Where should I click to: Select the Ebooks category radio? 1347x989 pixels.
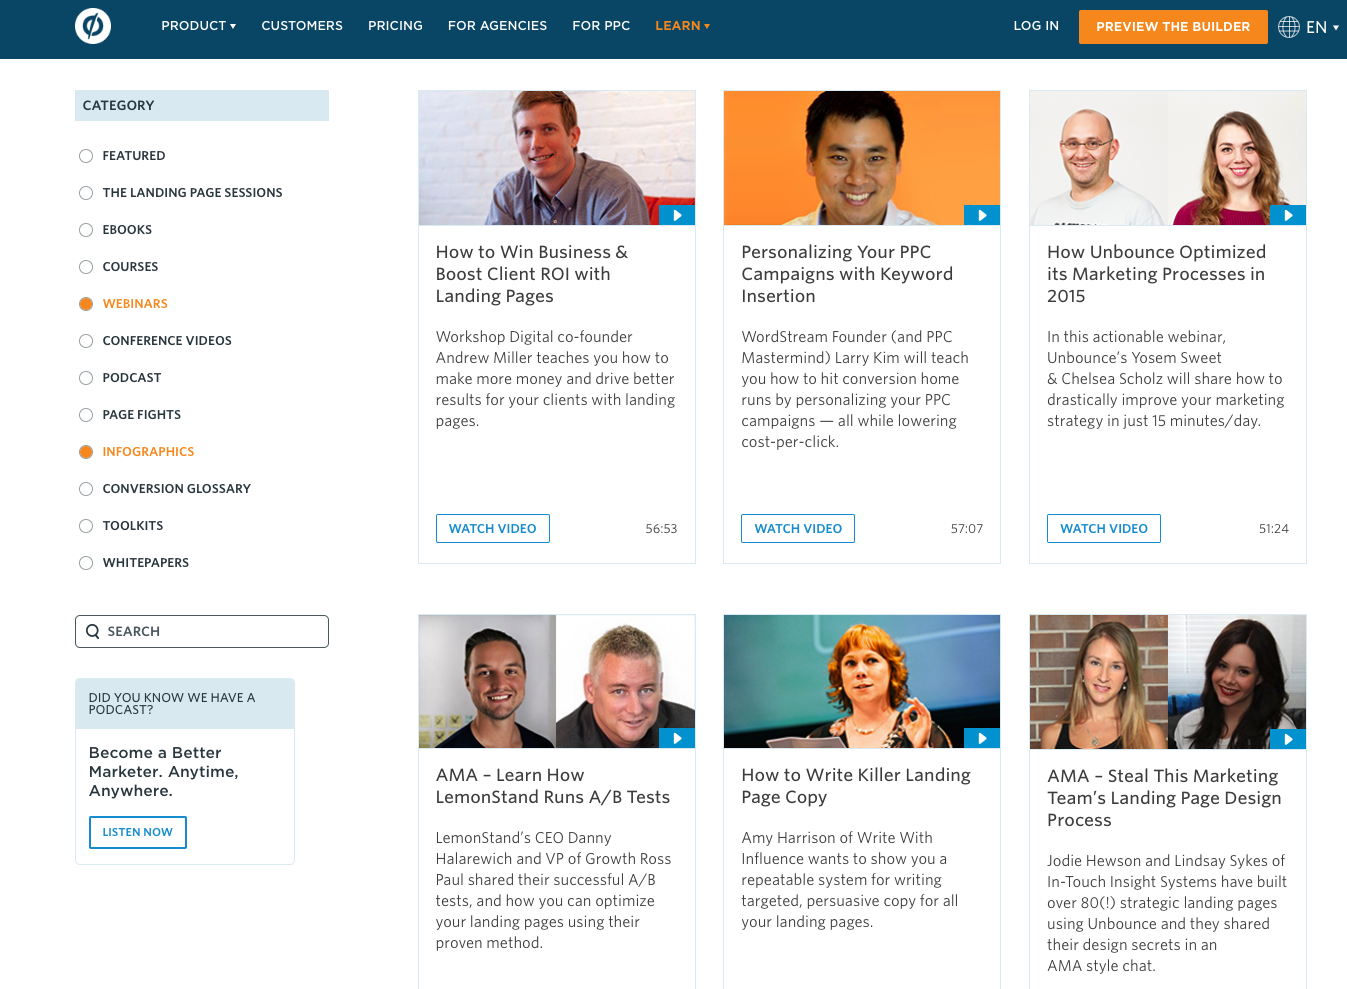click(x=86, y=230)
